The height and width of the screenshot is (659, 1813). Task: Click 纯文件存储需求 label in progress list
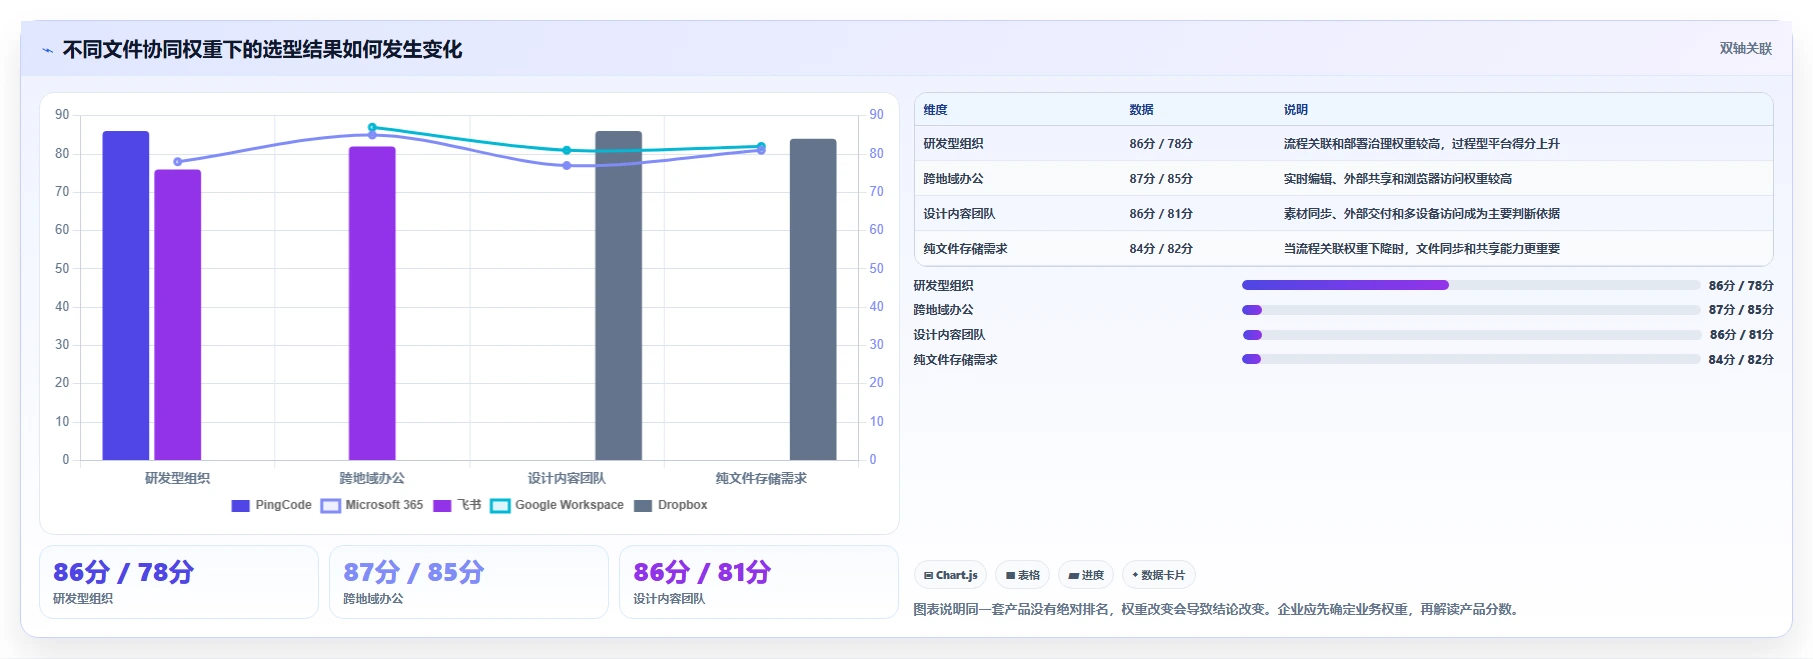click(x=955, y=360)
